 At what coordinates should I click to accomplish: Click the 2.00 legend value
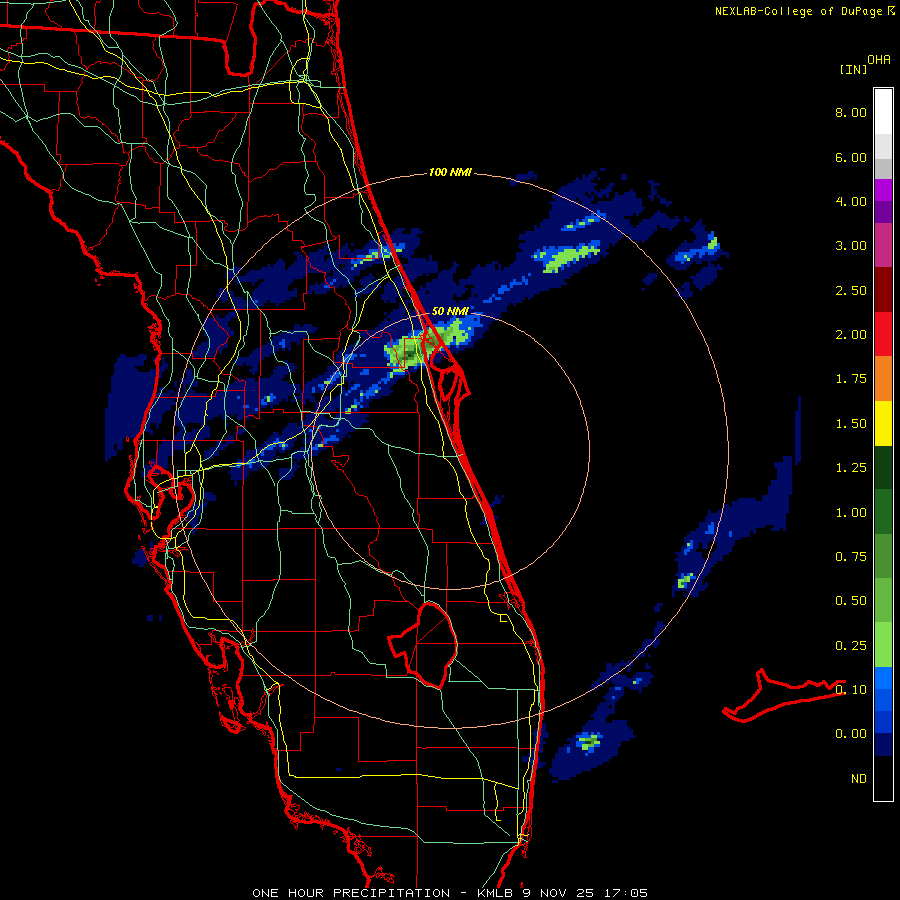tap(851, 335)
